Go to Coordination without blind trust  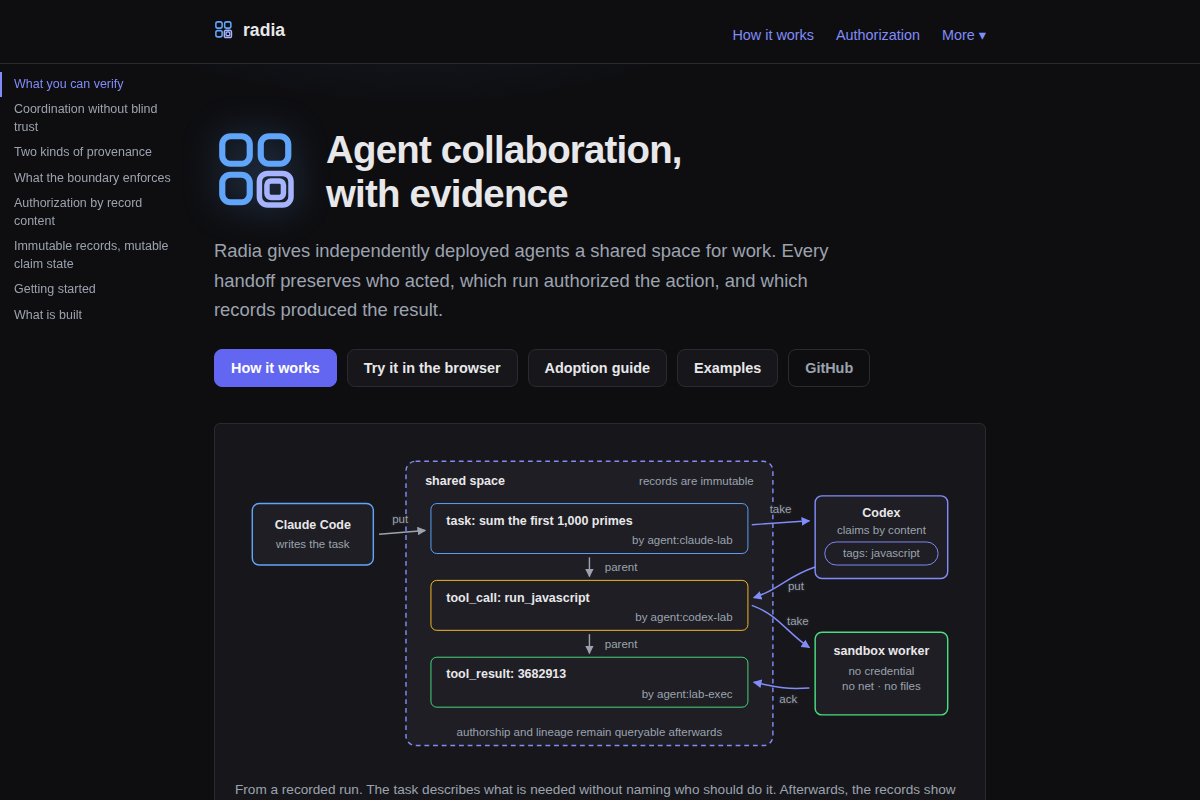(86, 118)
